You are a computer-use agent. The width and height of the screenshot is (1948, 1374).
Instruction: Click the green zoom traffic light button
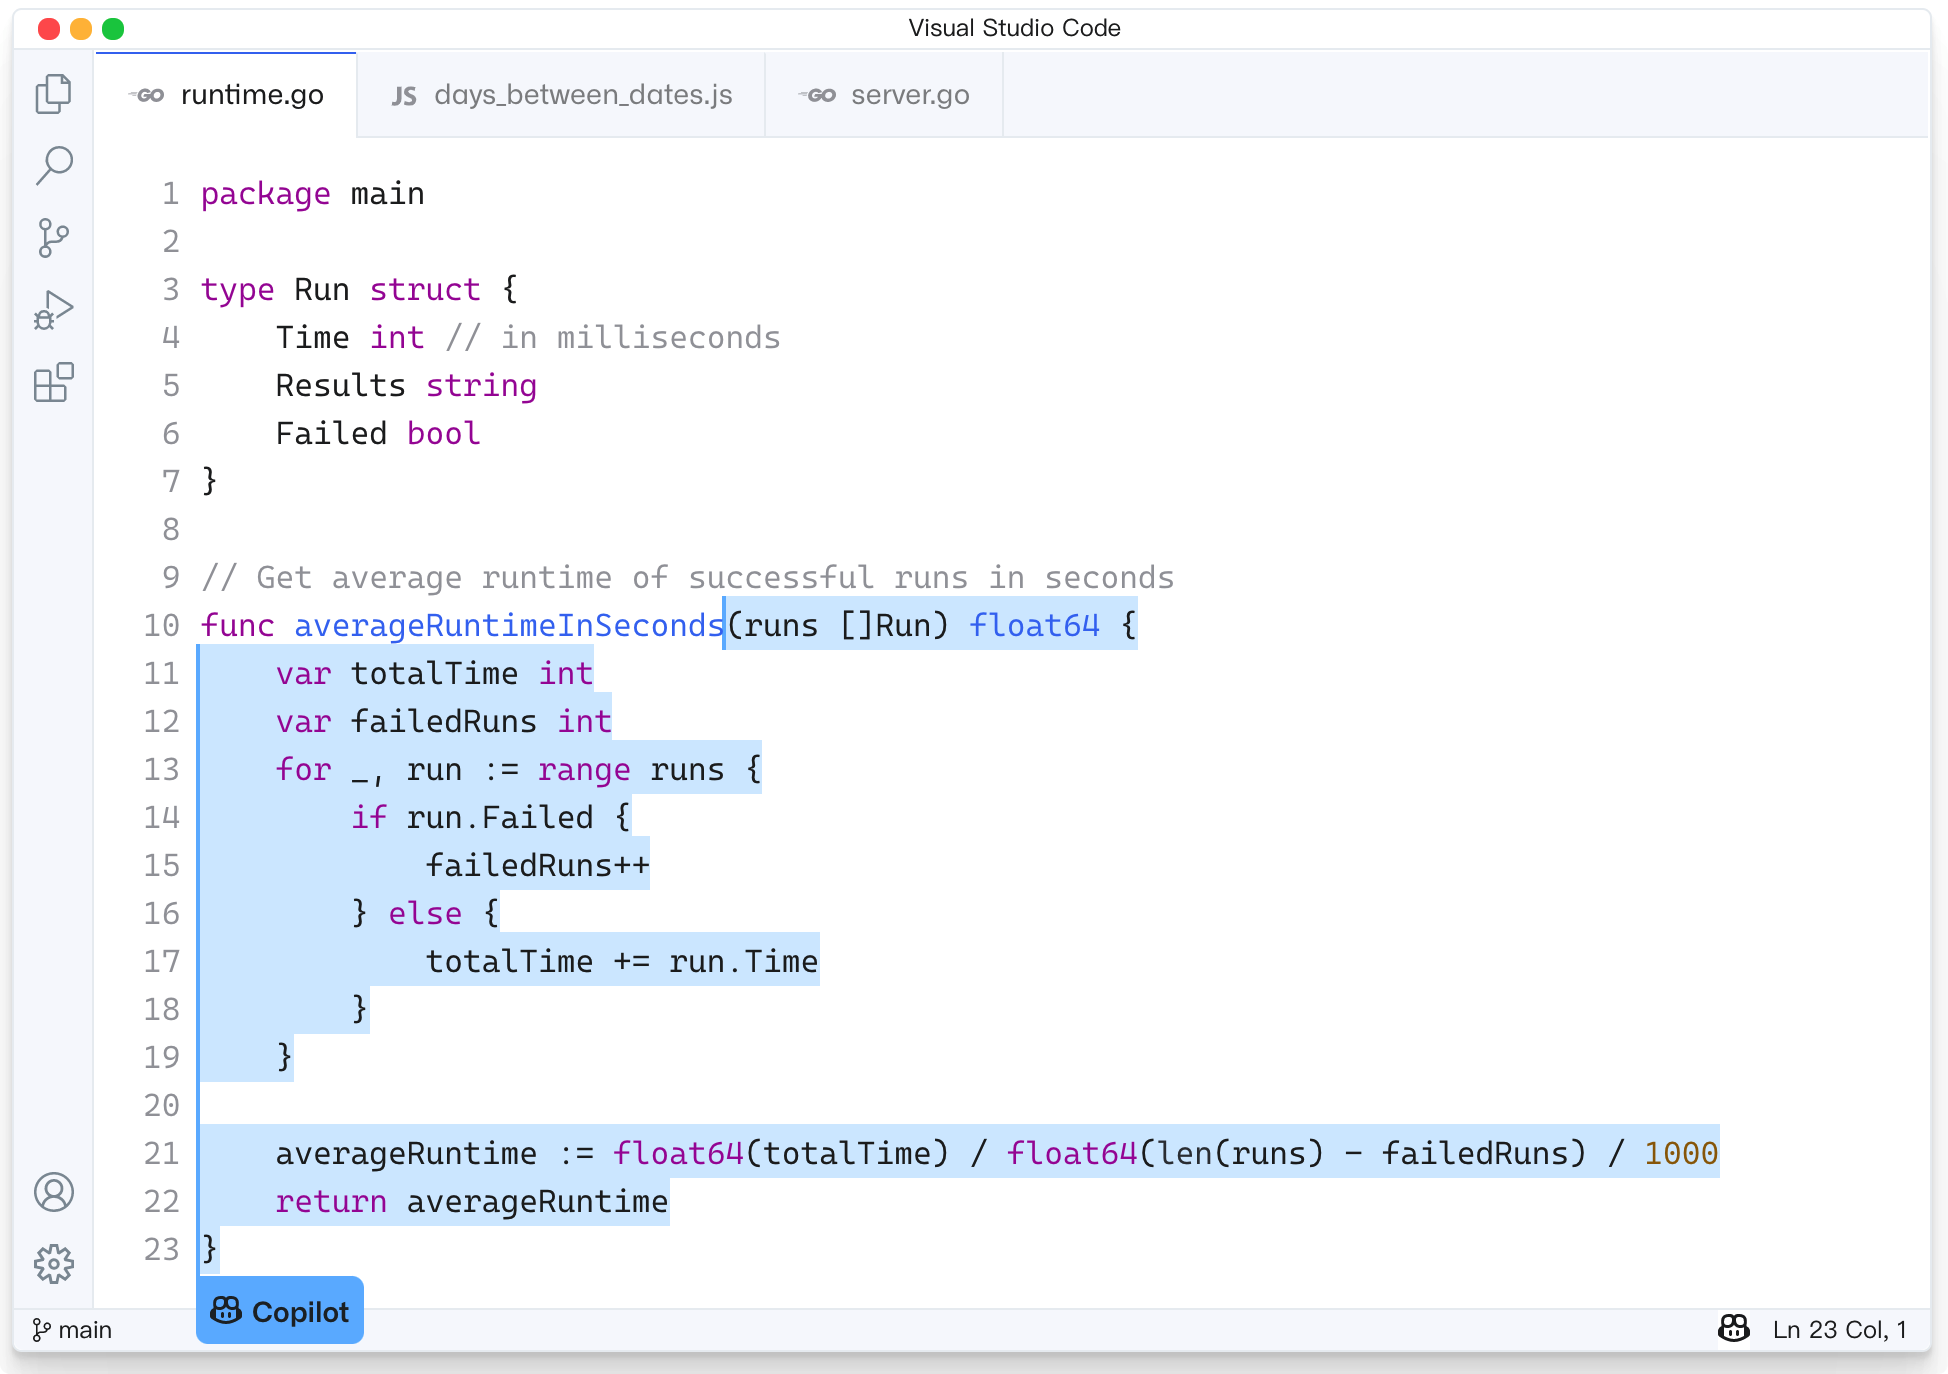[x=114, y=28]
